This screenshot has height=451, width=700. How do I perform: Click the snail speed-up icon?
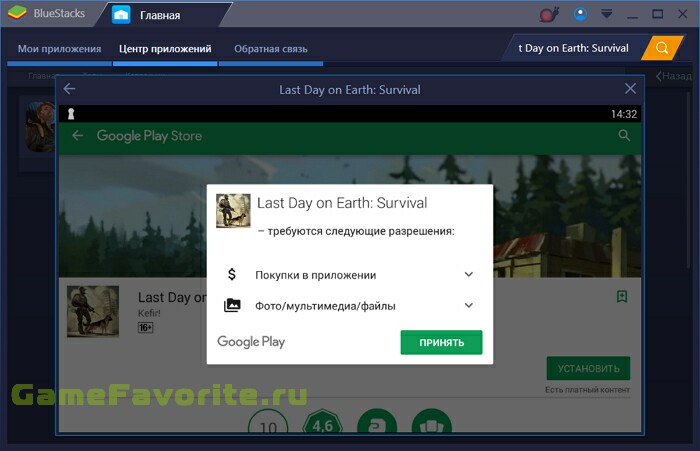point(549,14)
